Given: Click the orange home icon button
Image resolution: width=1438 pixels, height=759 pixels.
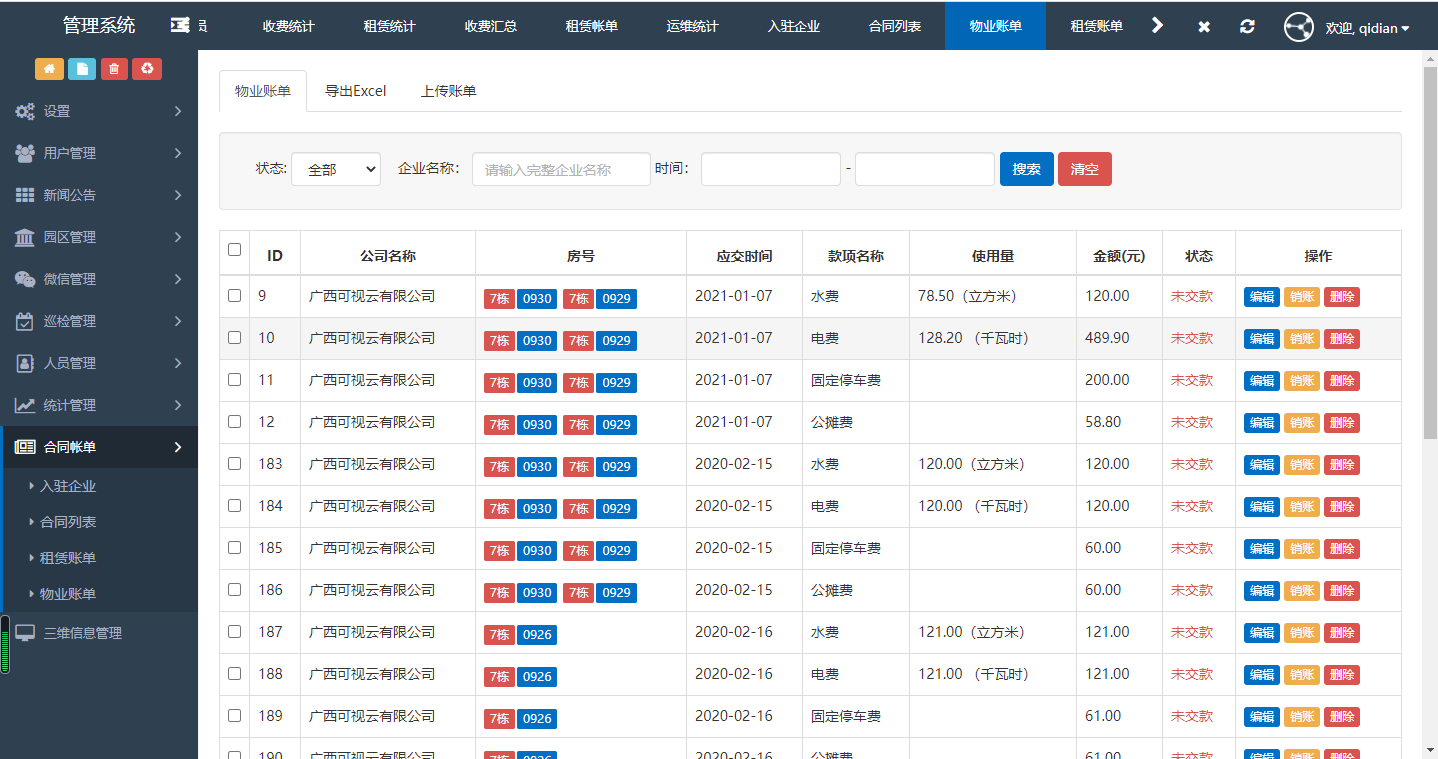Looking at the screenshot, I should [x=50, y=69].
